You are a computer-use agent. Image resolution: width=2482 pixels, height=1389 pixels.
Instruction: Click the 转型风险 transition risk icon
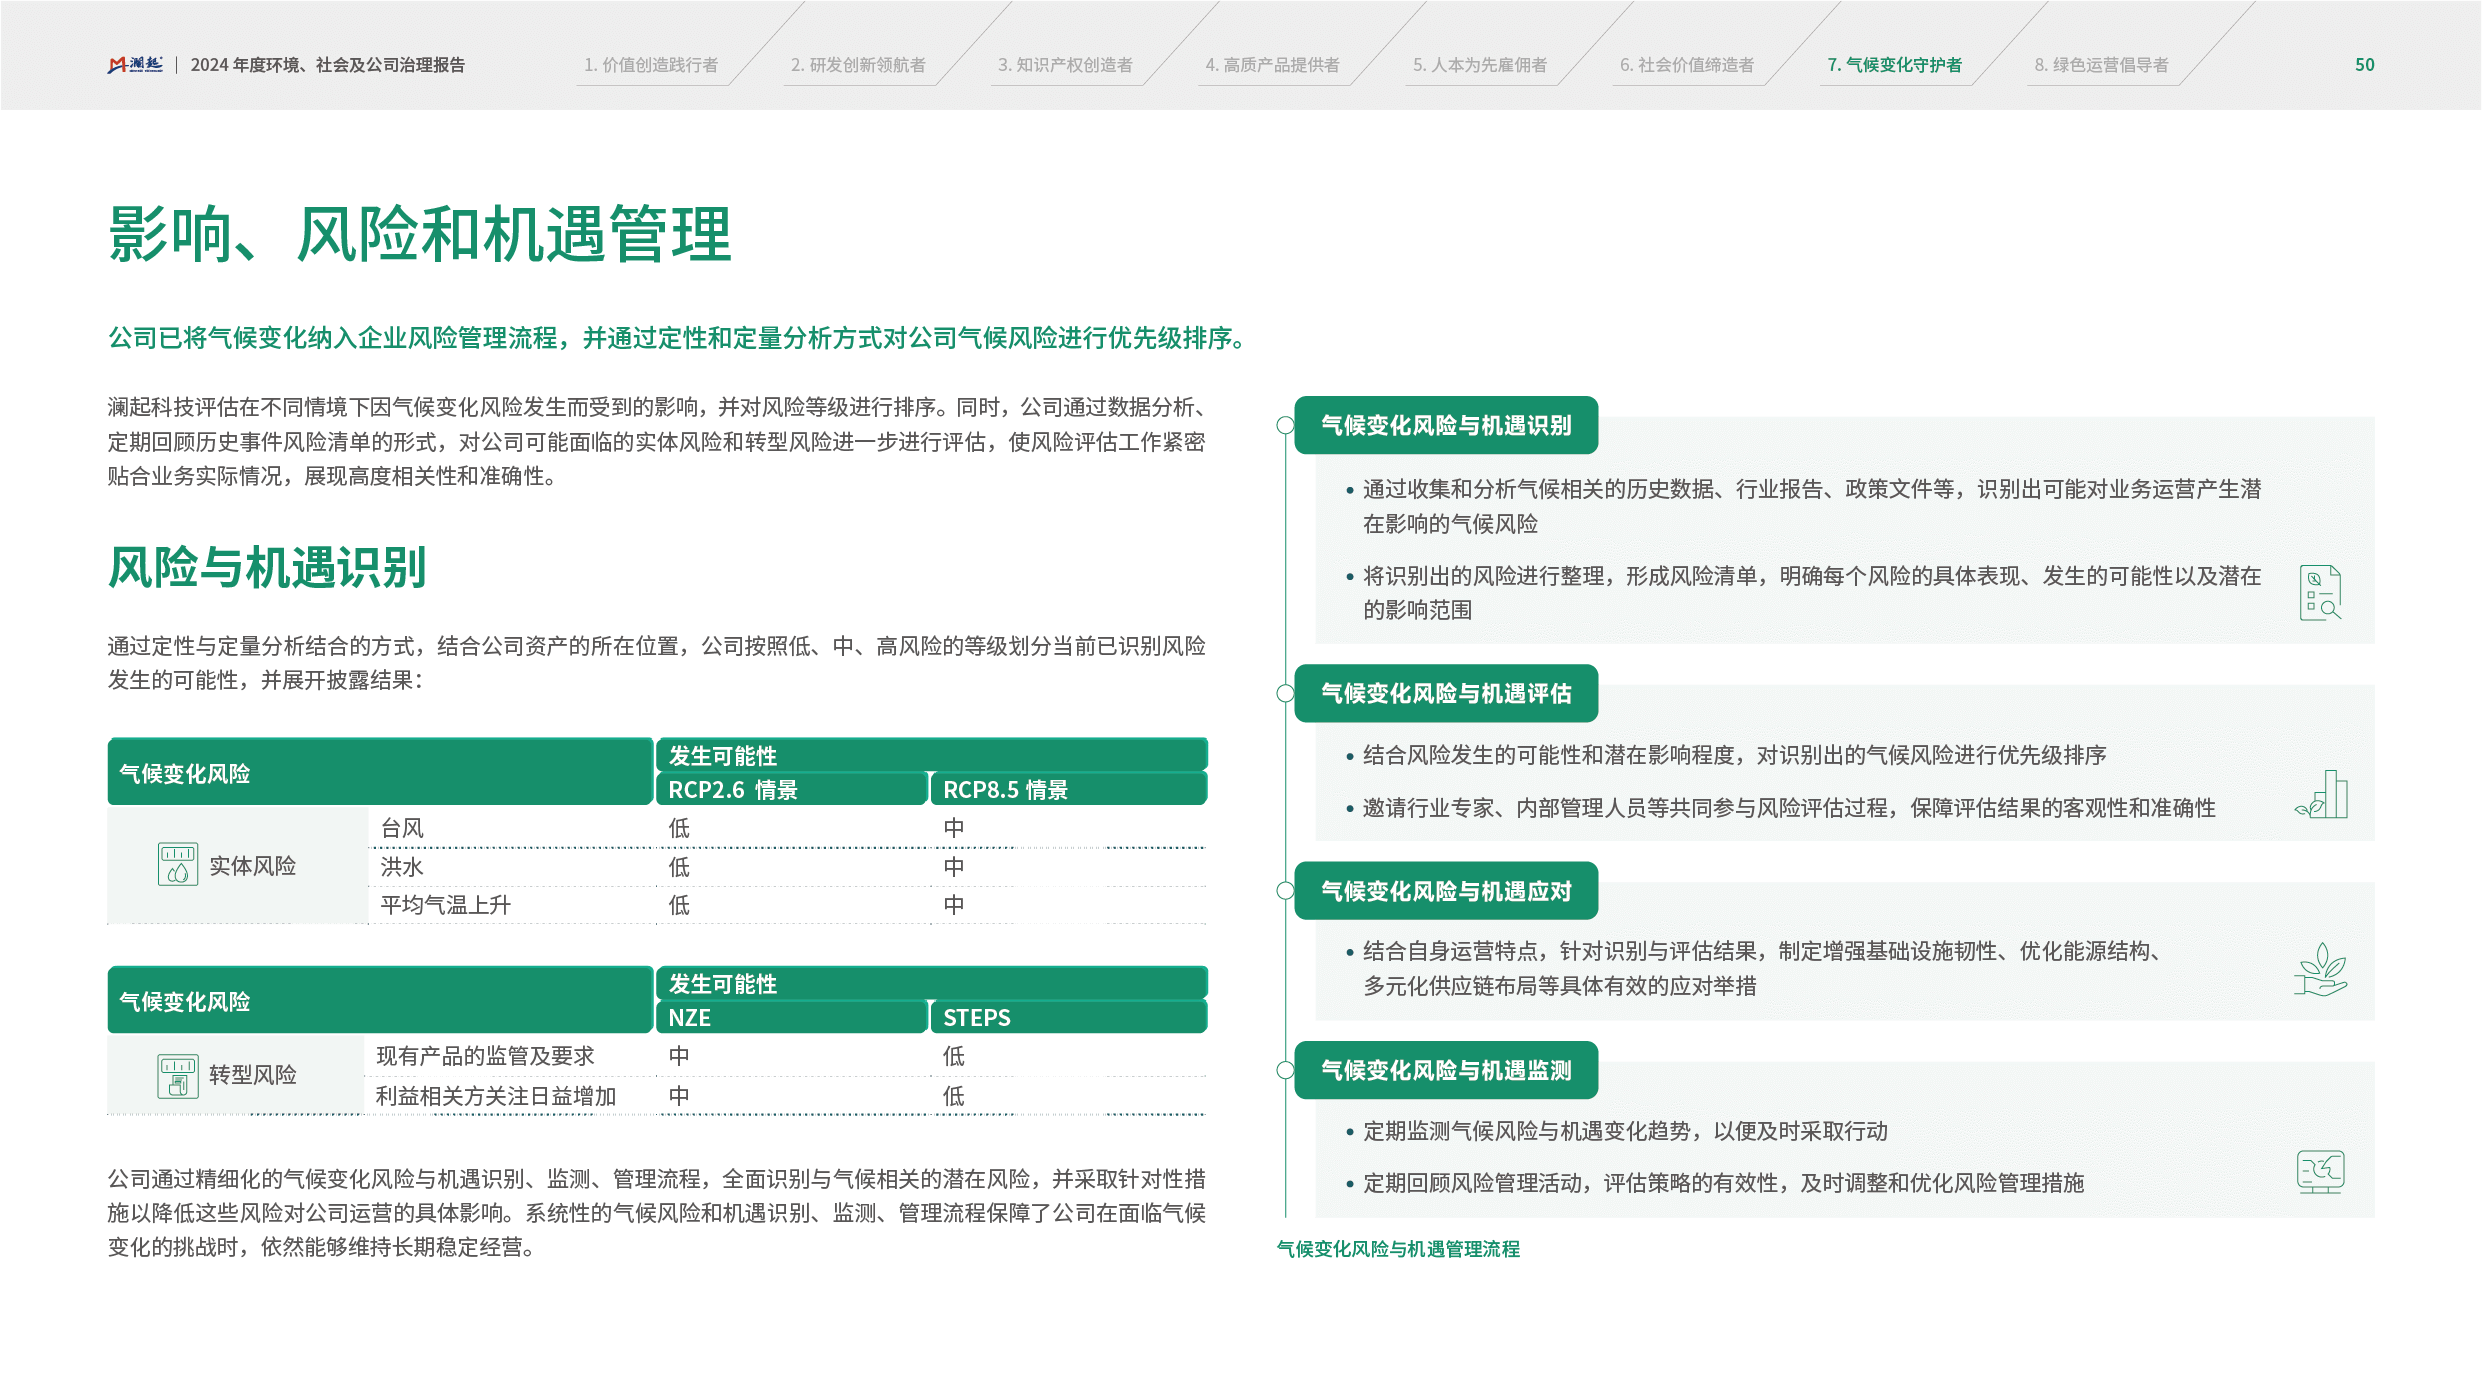coord(178,1076)
